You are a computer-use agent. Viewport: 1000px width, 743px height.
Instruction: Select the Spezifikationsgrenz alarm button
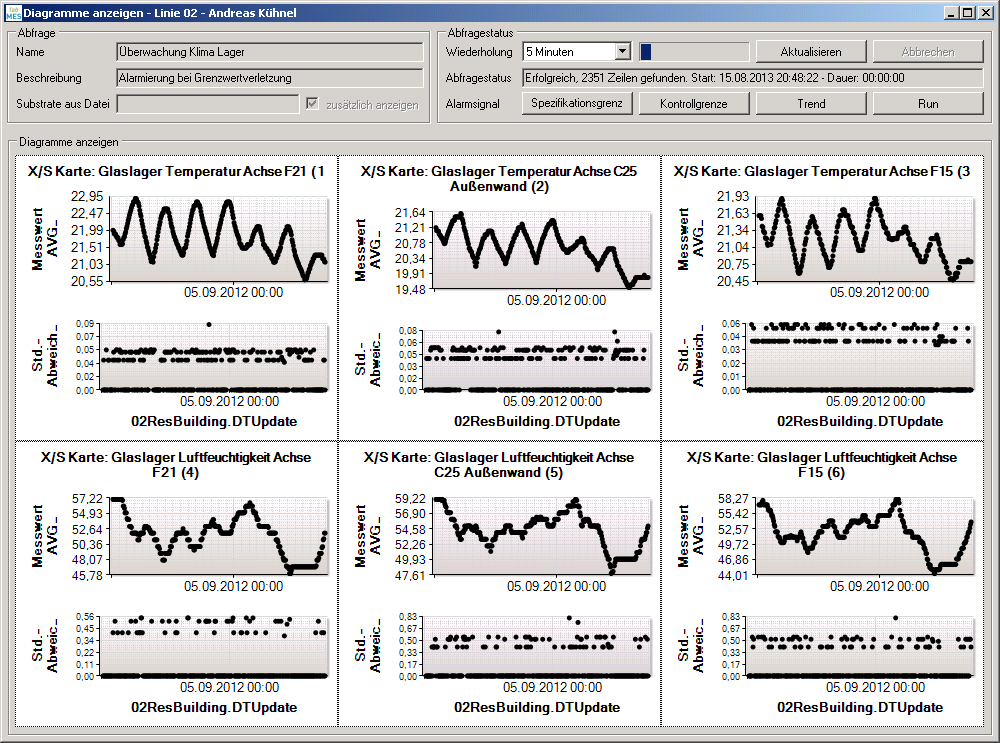[577, 103]
